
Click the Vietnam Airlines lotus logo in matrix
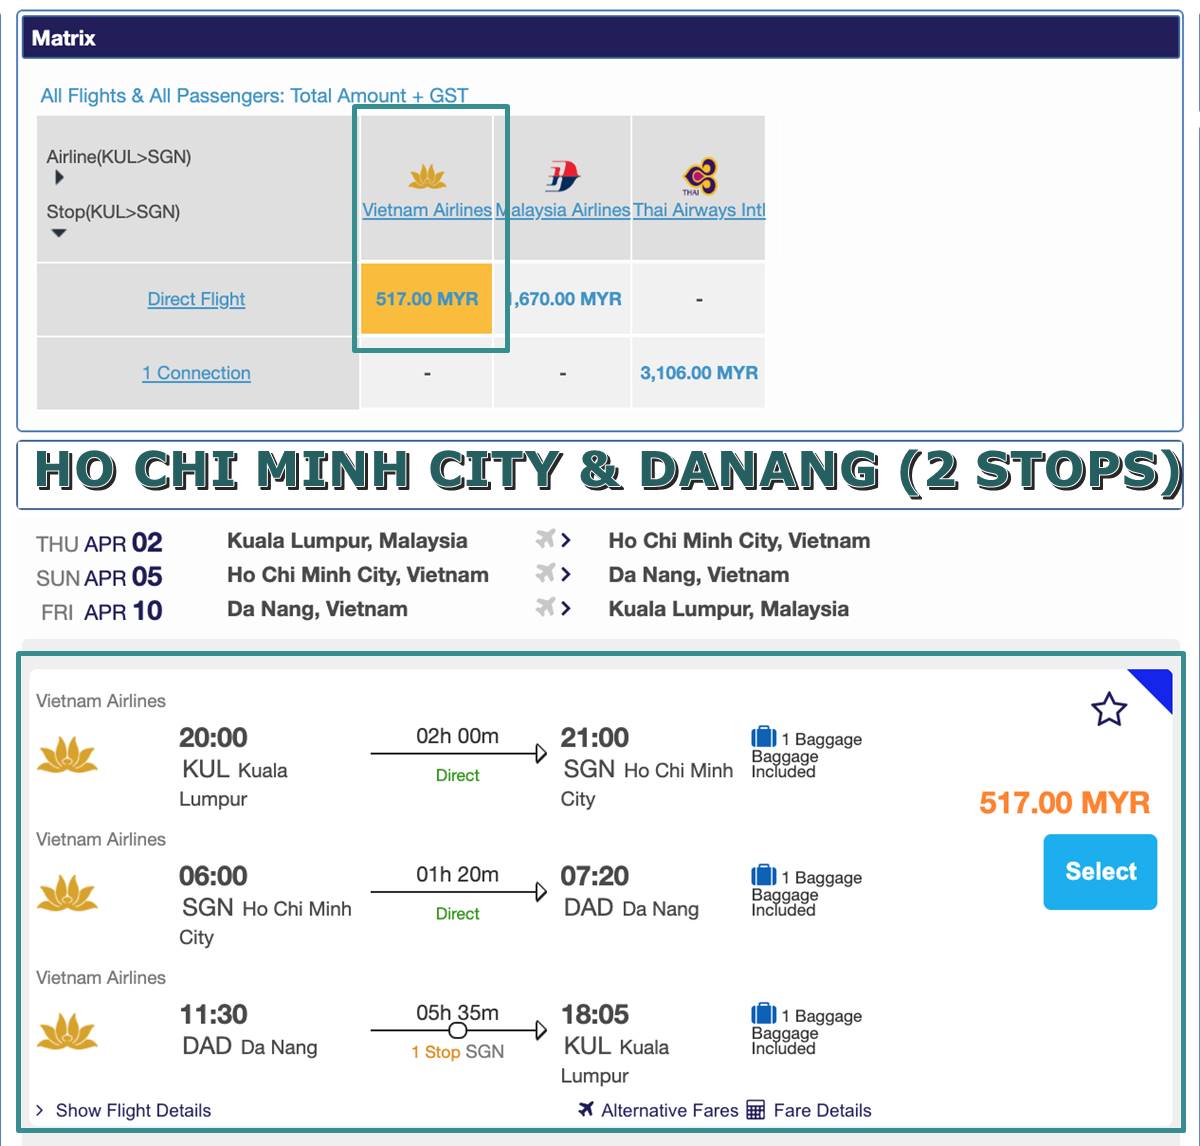pyautogui.click(x=427, y=177)
